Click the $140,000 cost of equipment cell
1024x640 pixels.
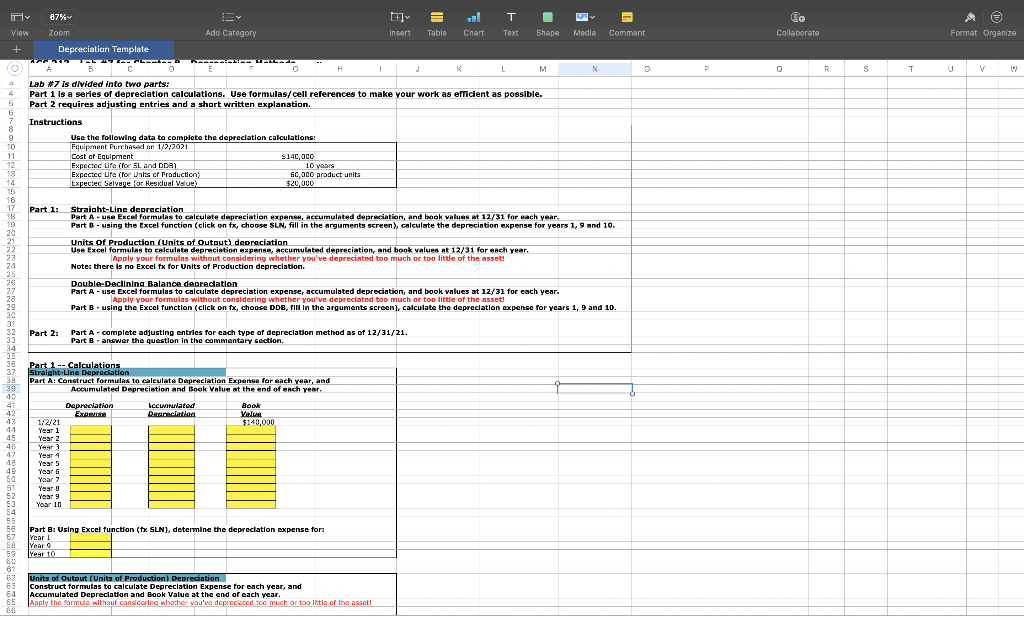[x=297, y=157]
